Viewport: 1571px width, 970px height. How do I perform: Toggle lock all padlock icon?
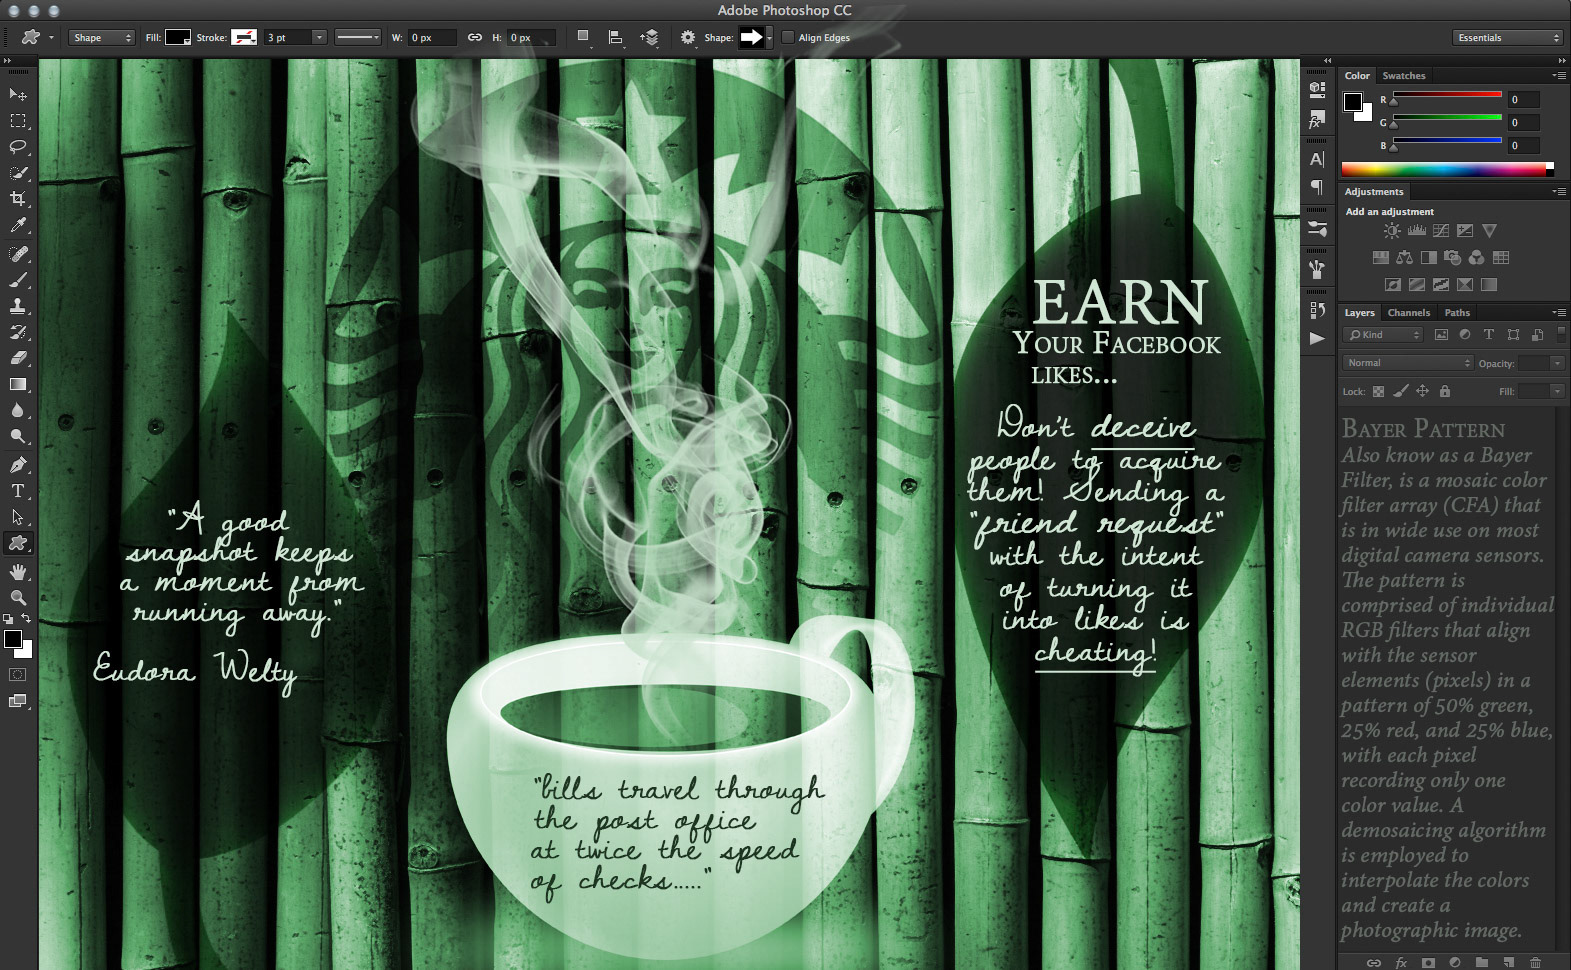(1444, 391)
